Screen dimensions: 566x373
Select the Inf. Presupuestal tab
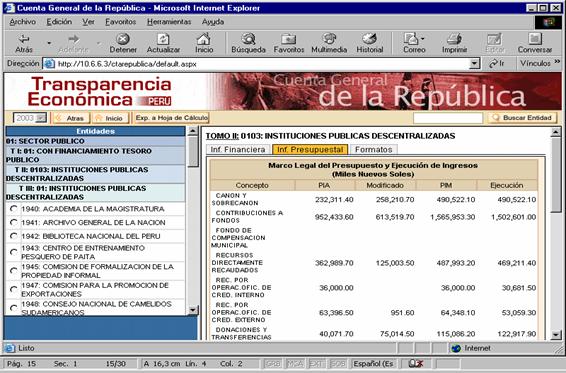coord(310,149)
